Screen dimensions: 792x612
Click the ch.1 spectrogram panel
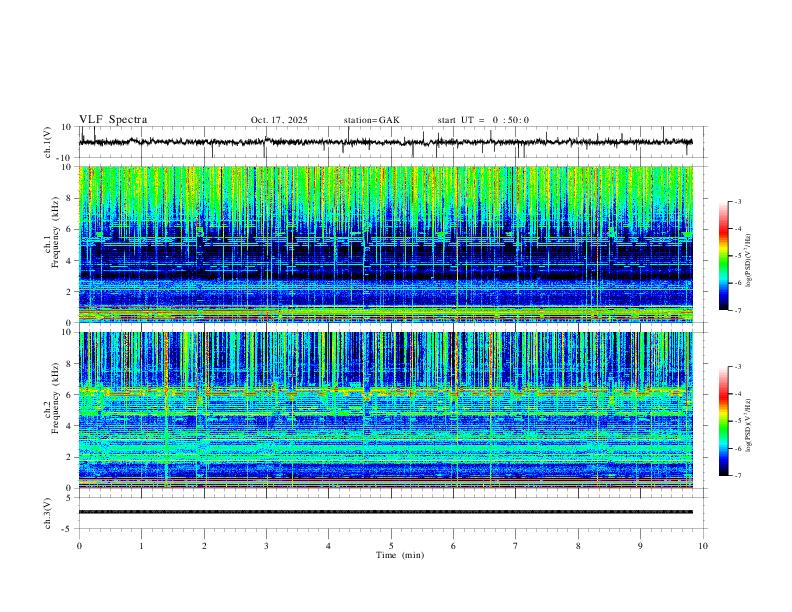coord(385,244)
